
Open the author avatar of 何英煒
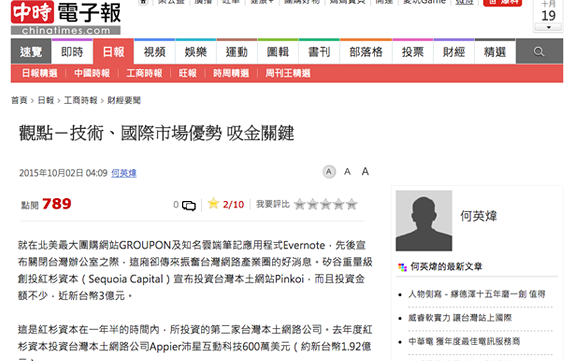[x=424, y=220]
